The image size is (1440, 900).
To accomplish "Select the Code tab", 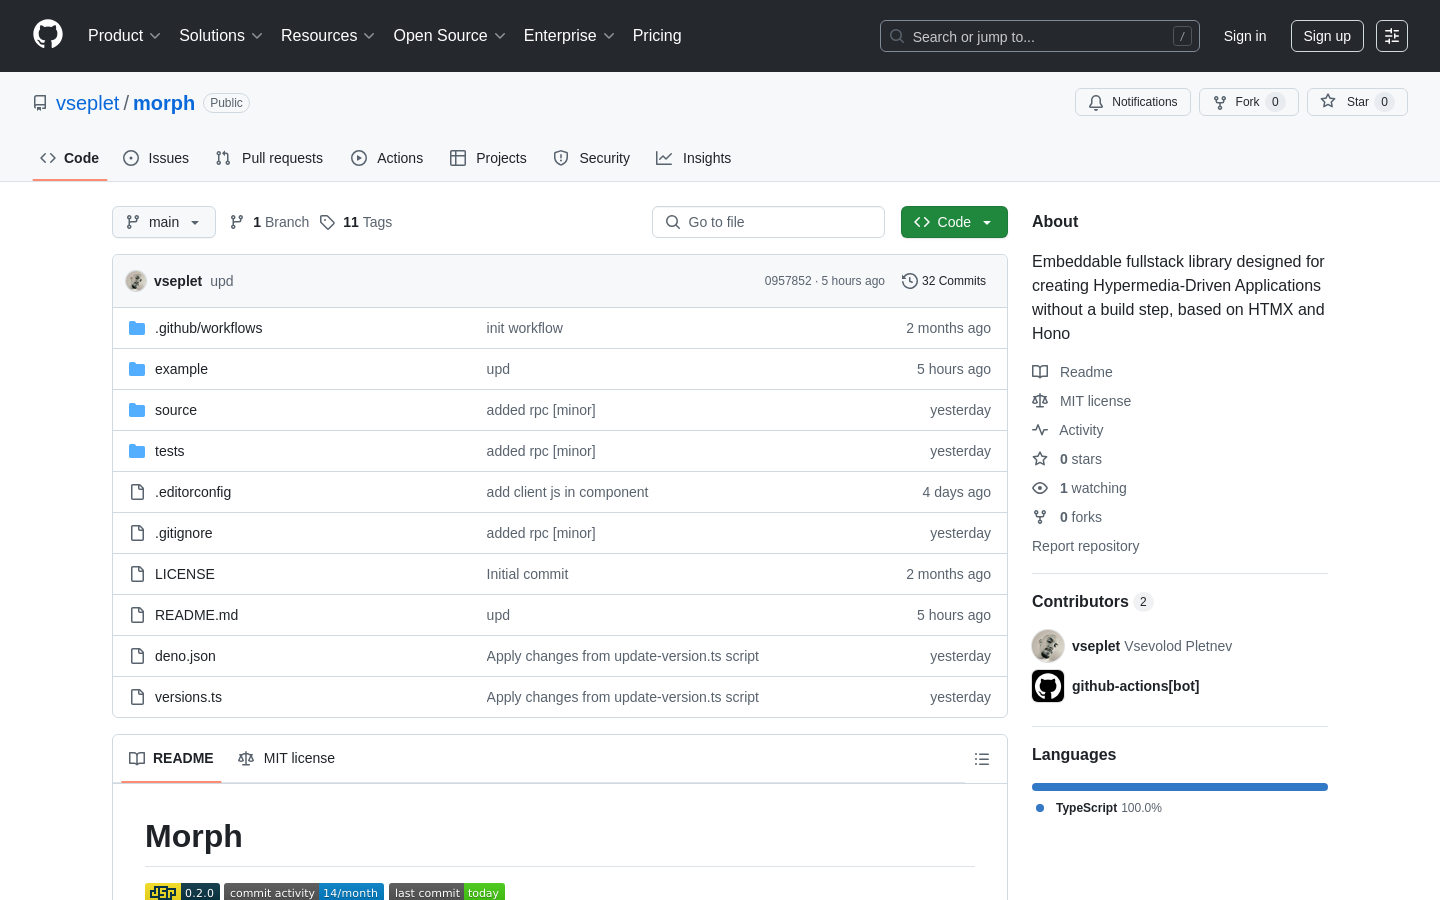I will tap(70, 158).
